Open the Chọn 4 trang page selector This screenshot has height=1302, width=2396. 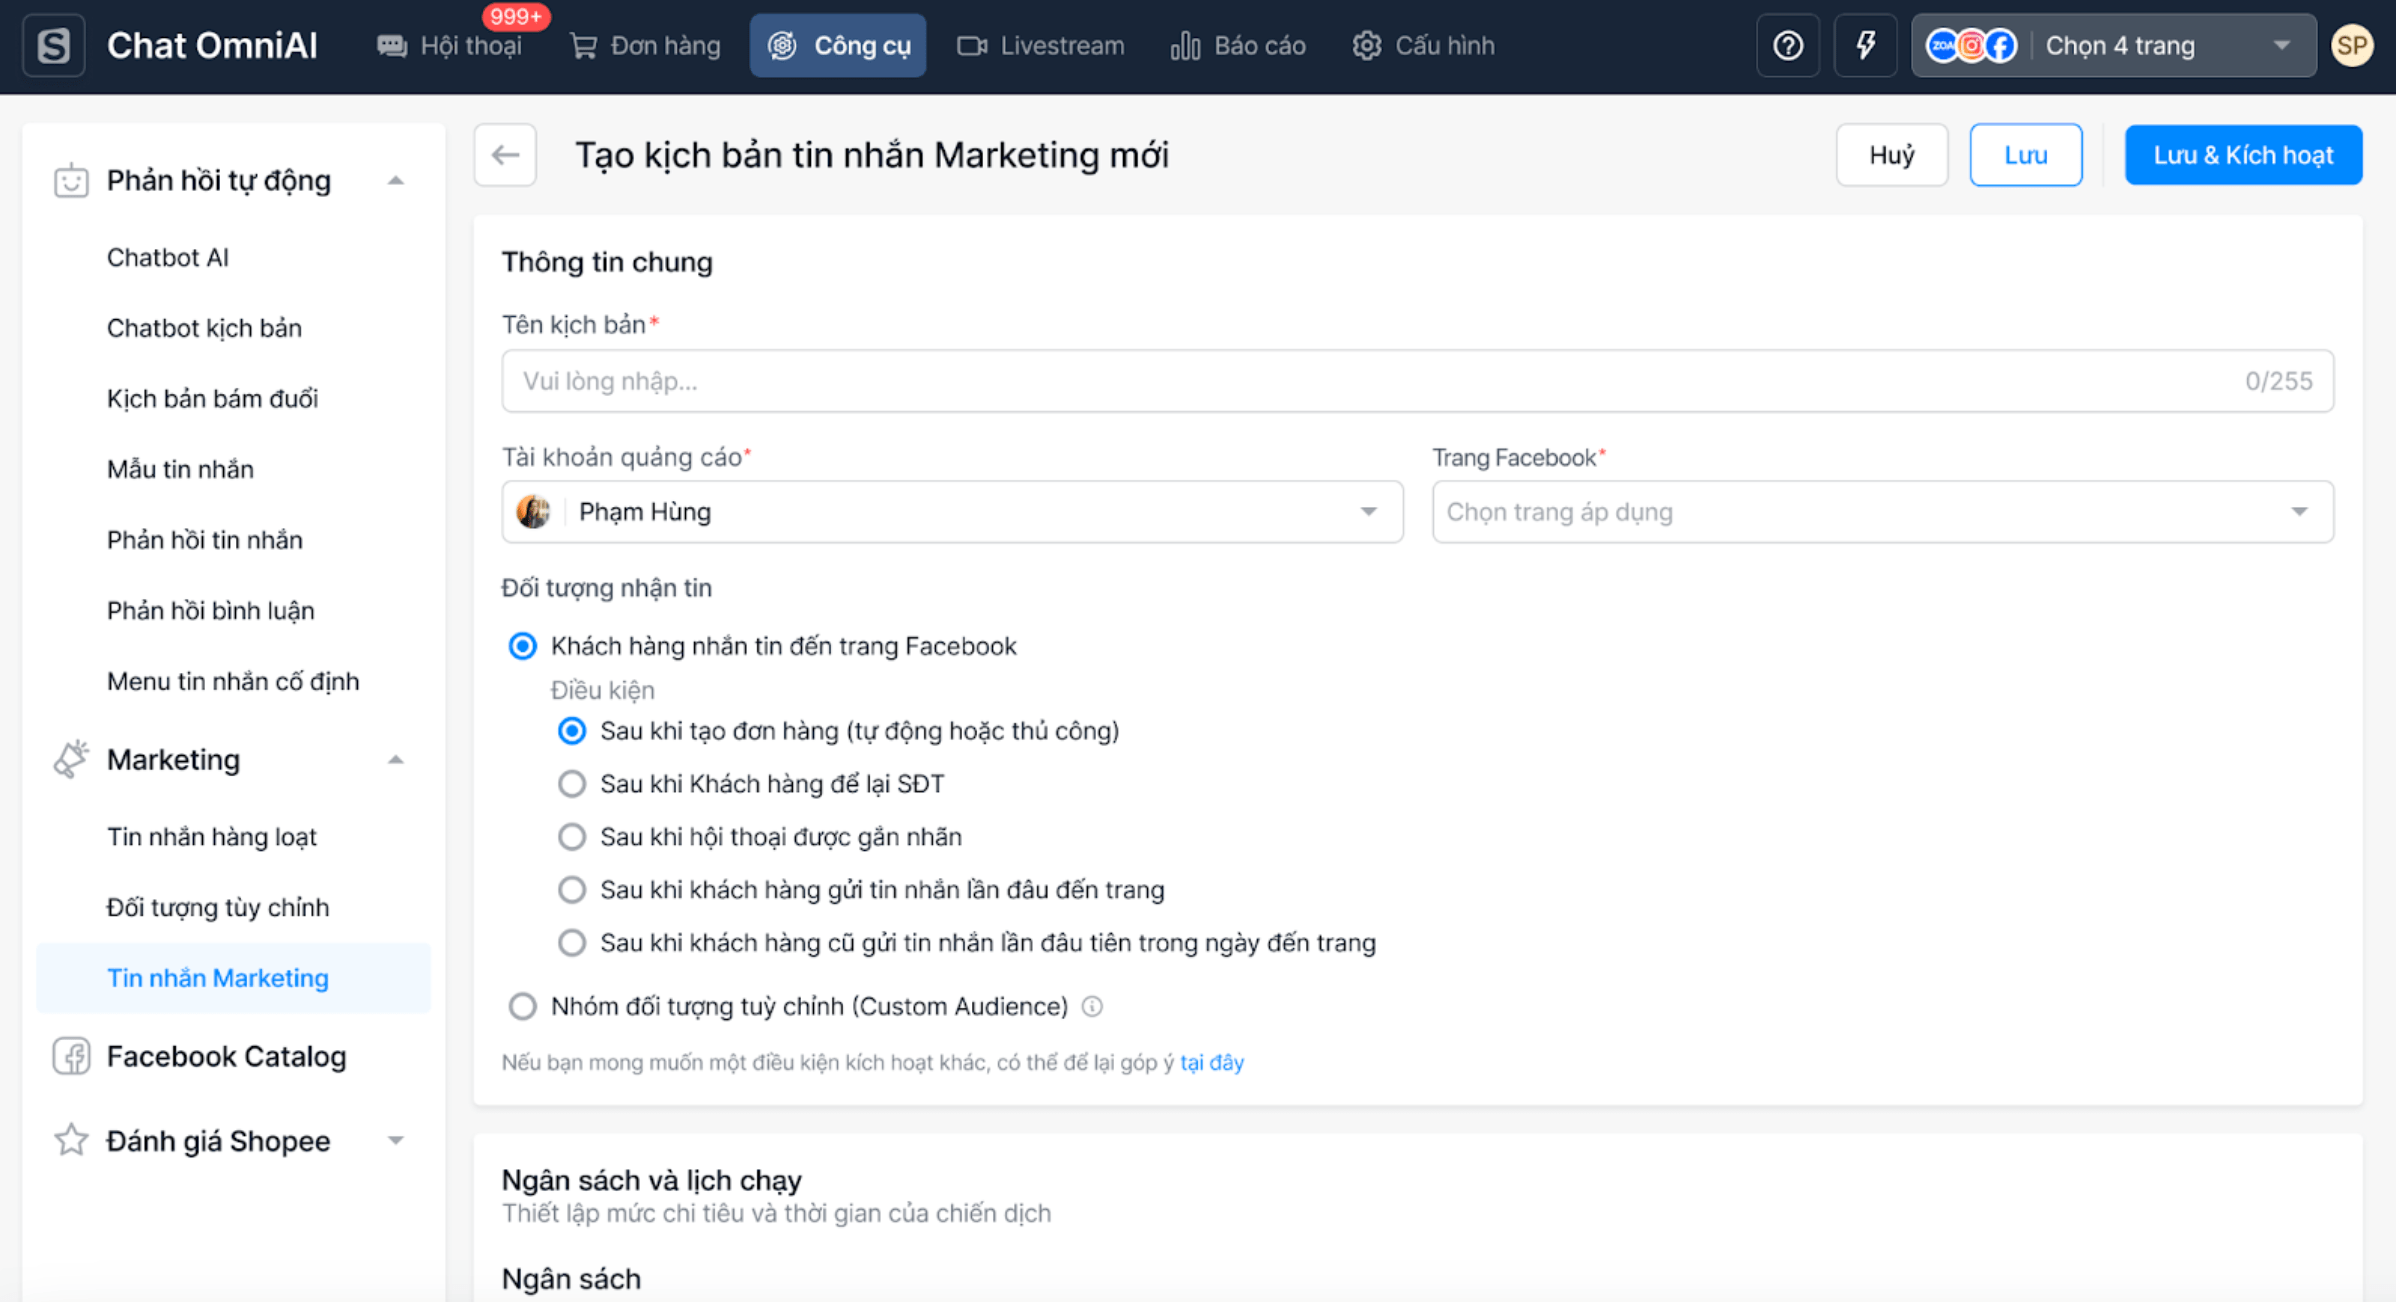pyautogui.click(x=2114, y=46)
